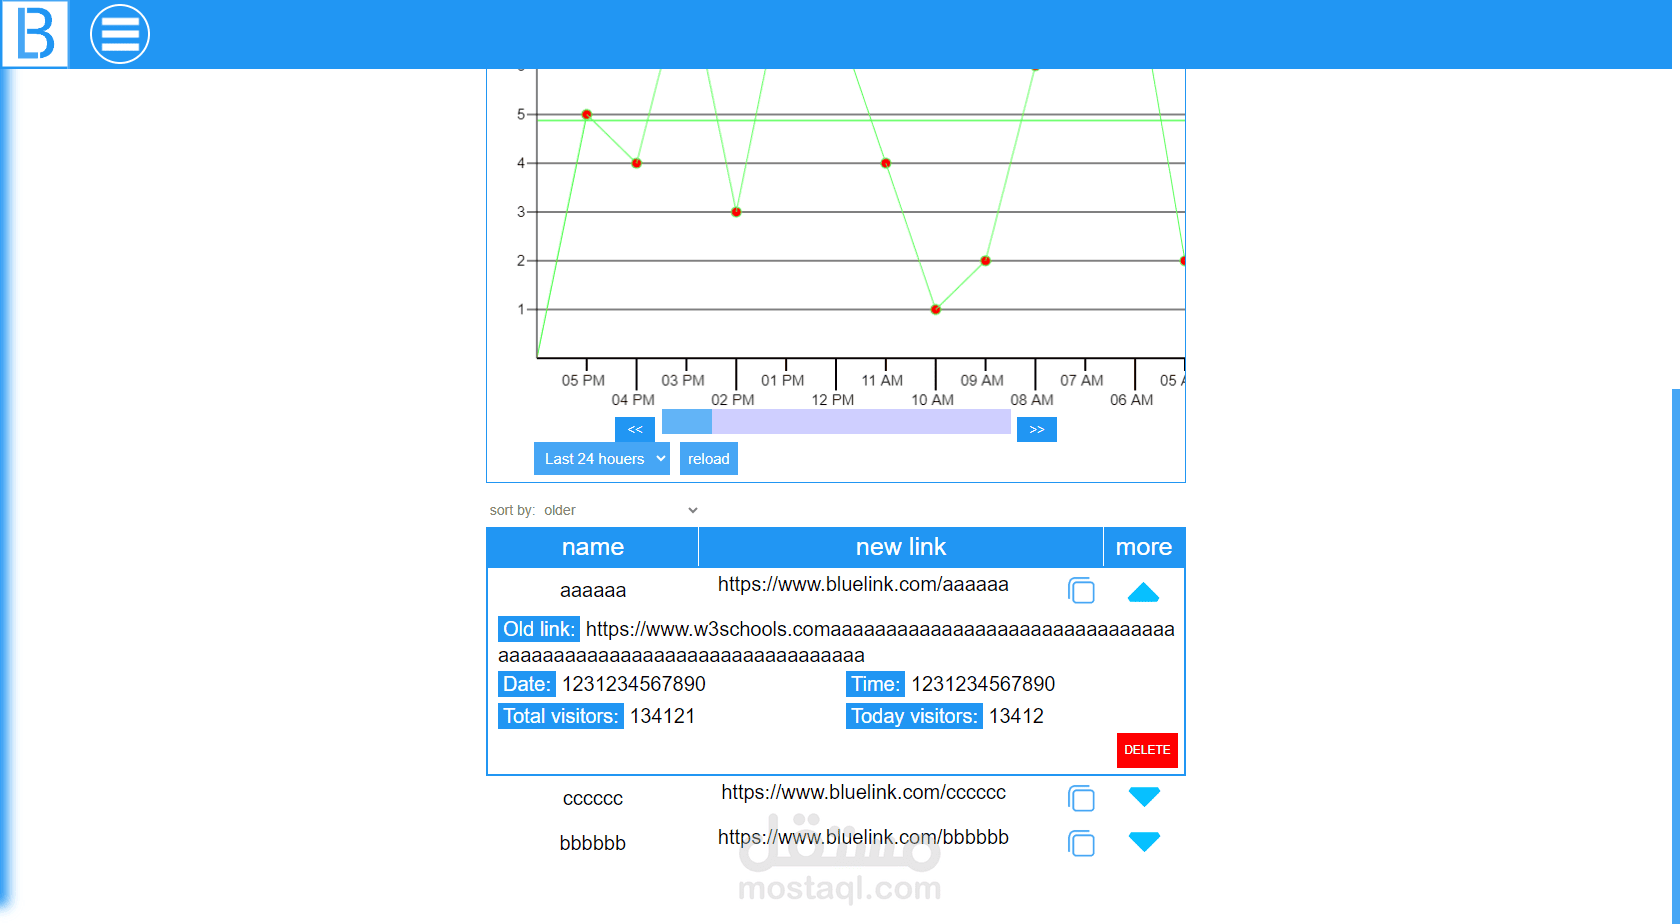This screenshot has height=924, width=1680.
Task: Collapse the aaaaaa row details
Action: pos(1143,592)
